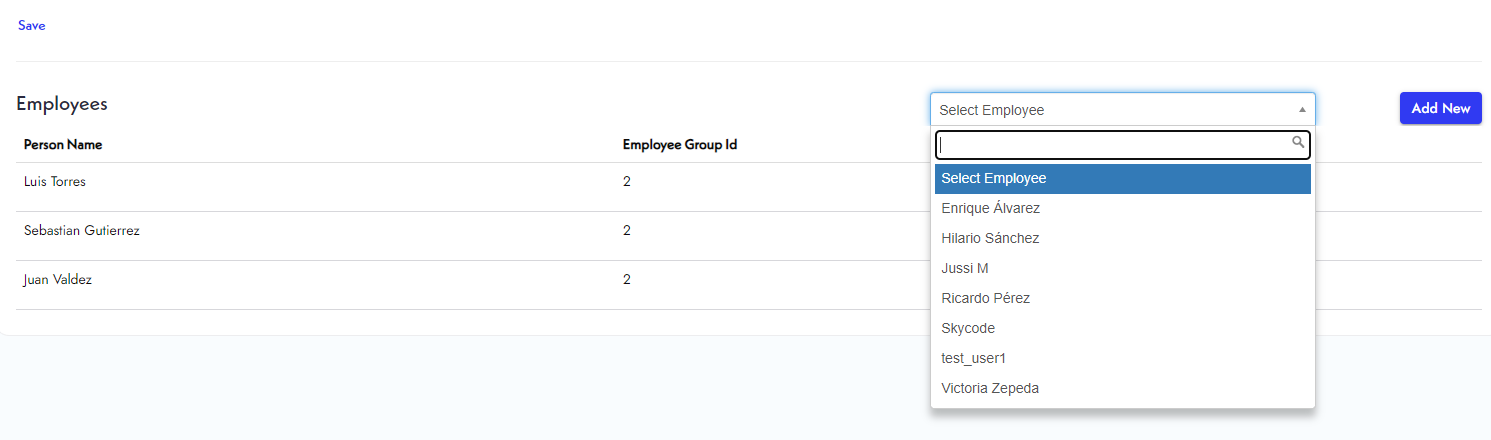Image resolution: width=1491 pixels, height=440 pixels.
Task: Select test_user1 from the dropdown
Action: pos(974,359)
